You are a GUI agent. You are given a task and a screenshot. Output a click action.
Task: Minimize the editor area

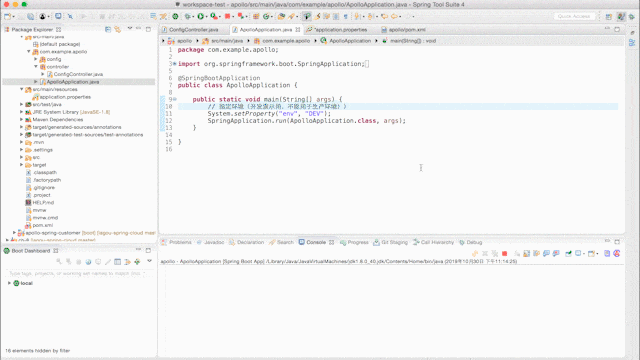pos(607,29)
